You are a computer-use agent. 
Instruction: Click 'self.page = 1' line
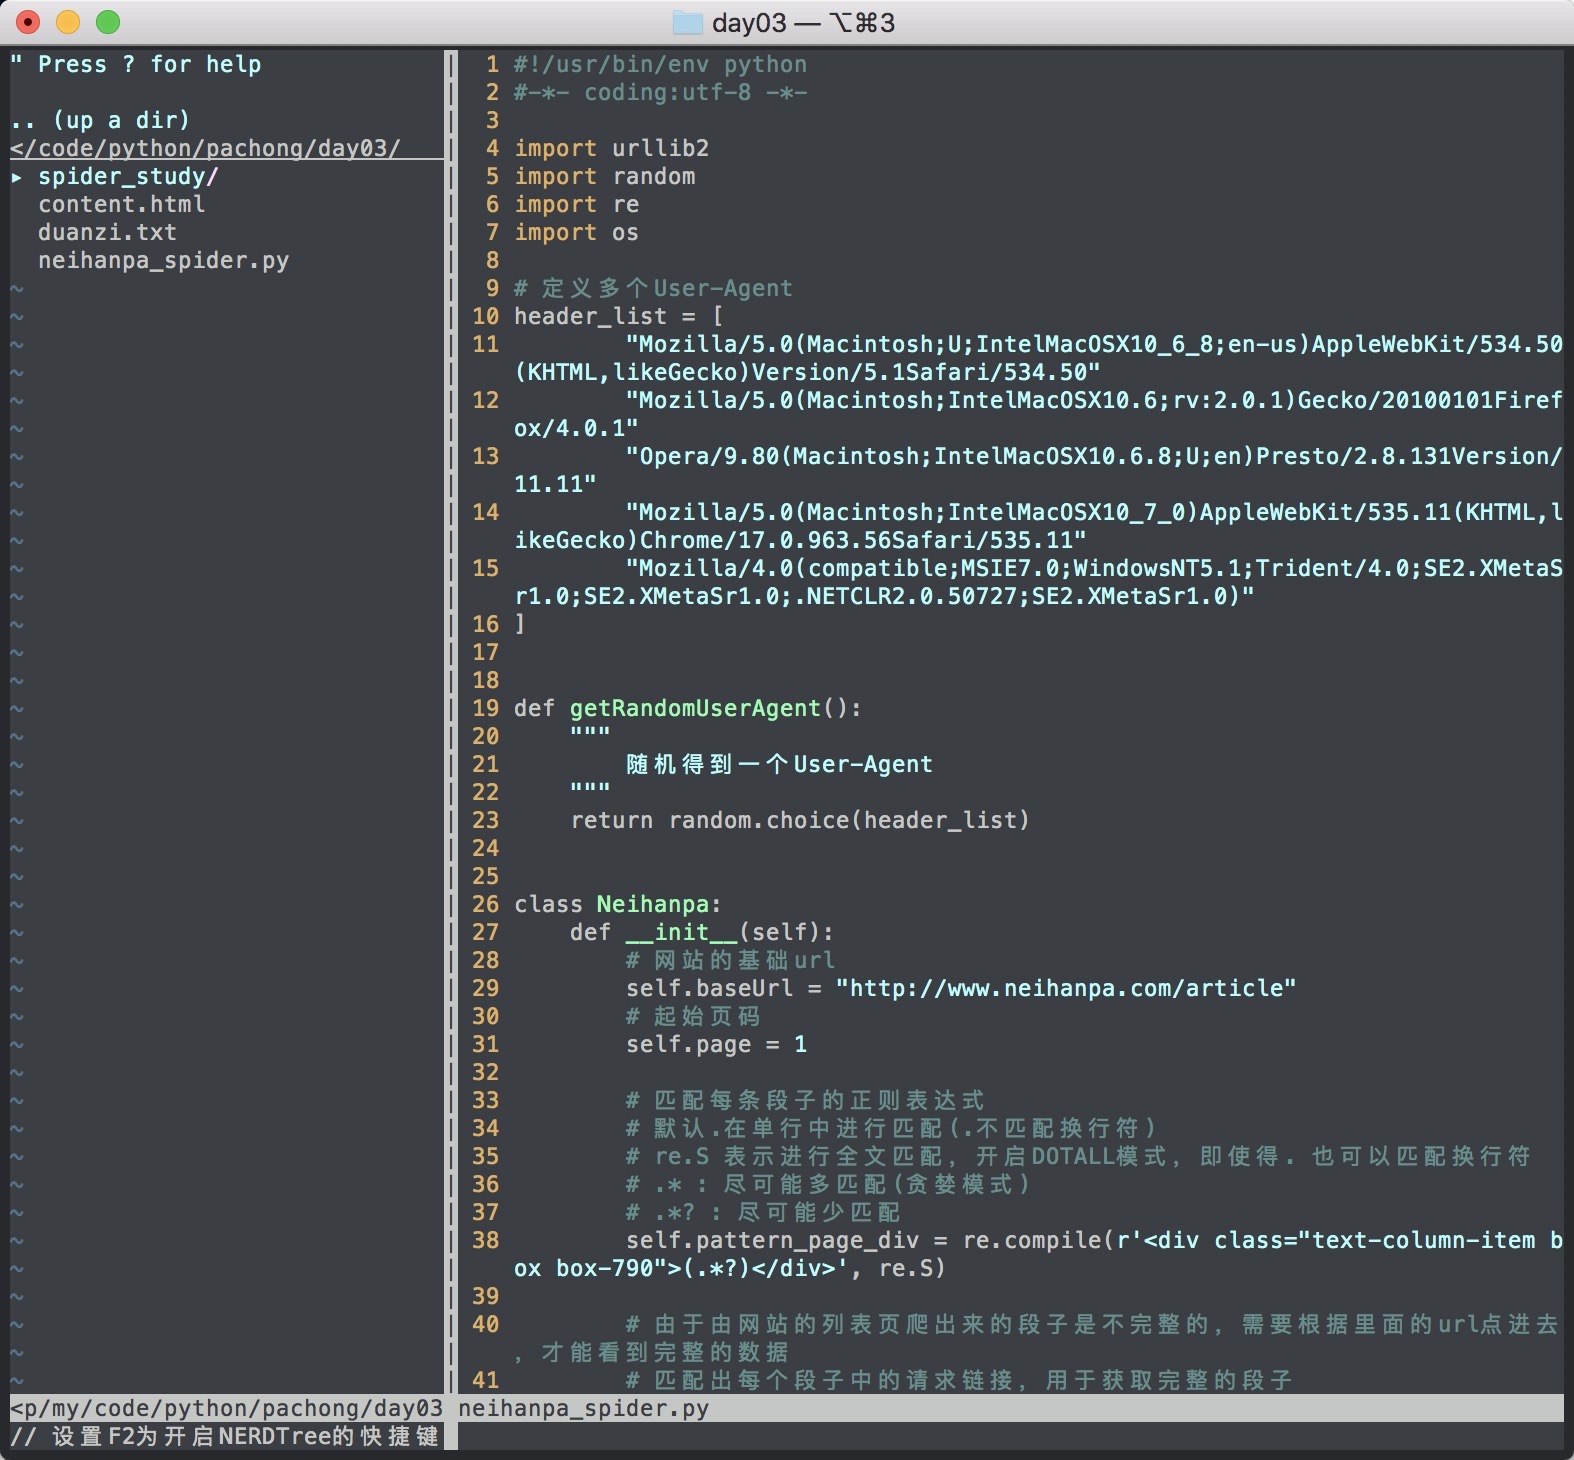716,1045
